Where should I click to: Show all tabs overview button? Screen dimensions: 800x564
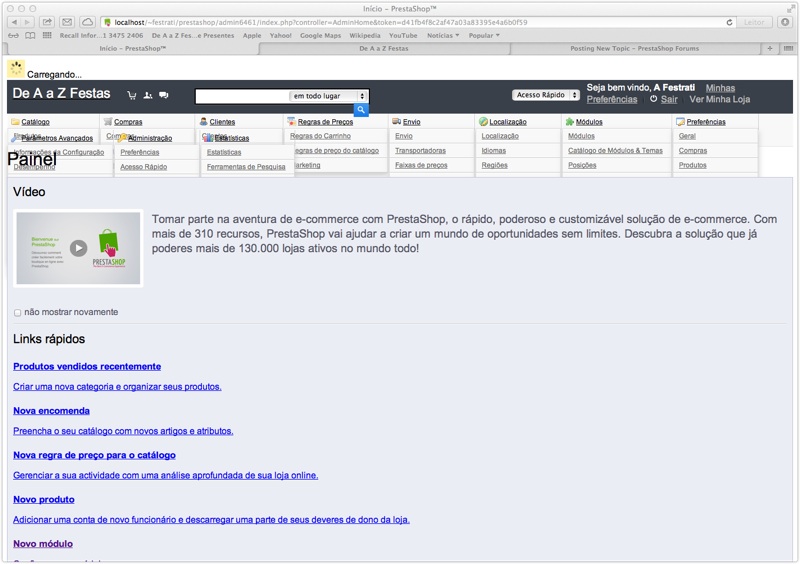coord(788,48)
